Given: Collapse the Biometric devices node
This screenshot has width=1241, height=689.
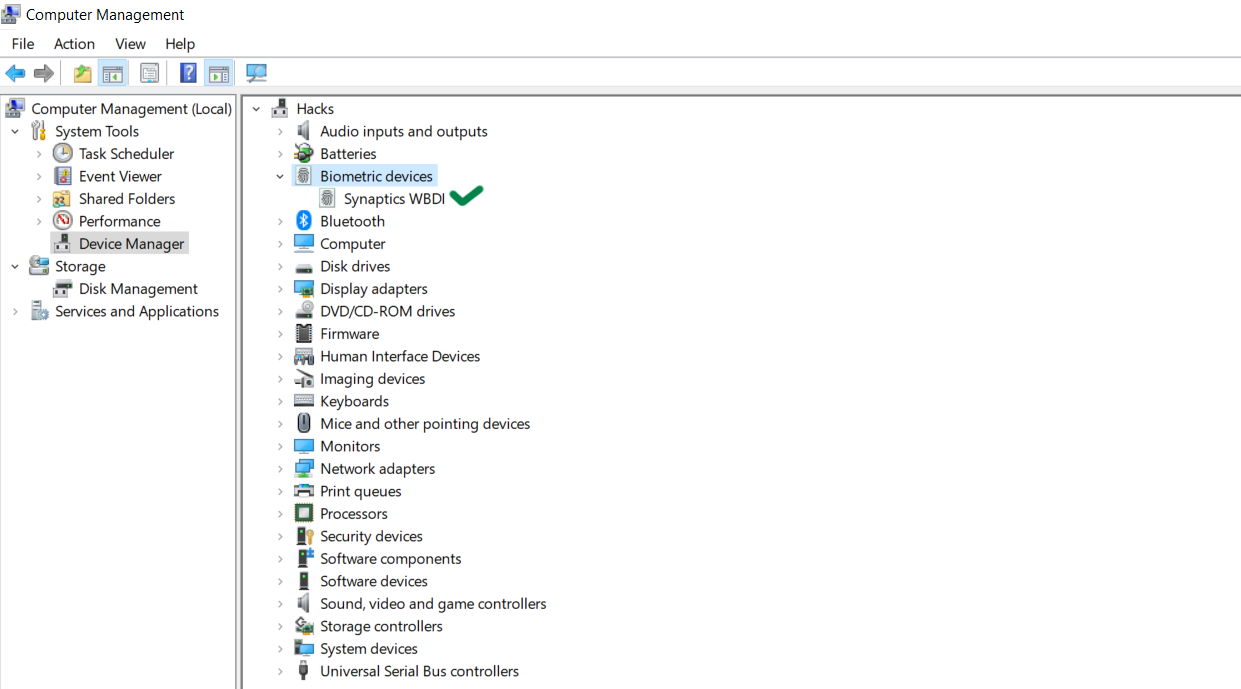Looking at the screenshot, I should pyautogui.click(x=280, y=175).
